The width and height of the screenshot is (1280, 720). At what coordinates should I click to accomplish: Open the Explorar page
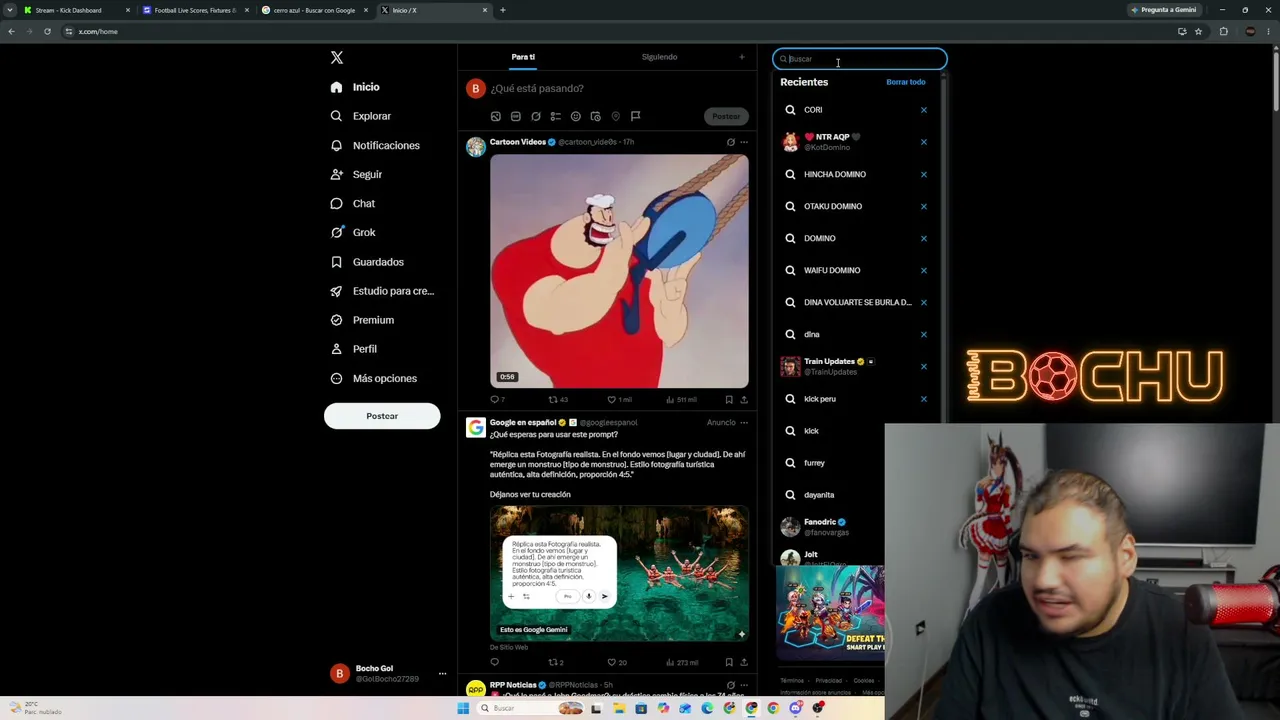pos(361,116)
